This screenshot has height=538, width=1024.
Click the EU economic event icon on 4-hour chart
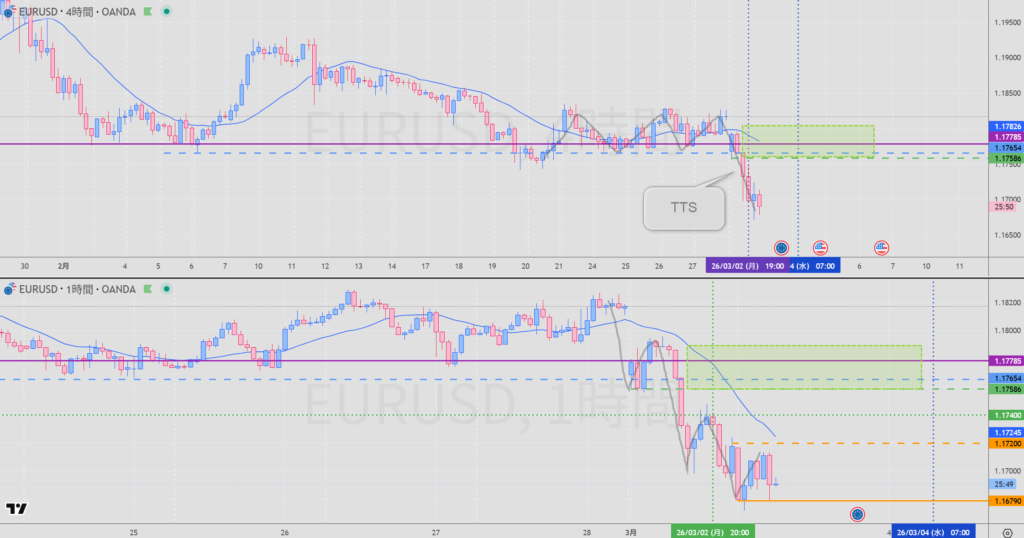pos(782,247)
